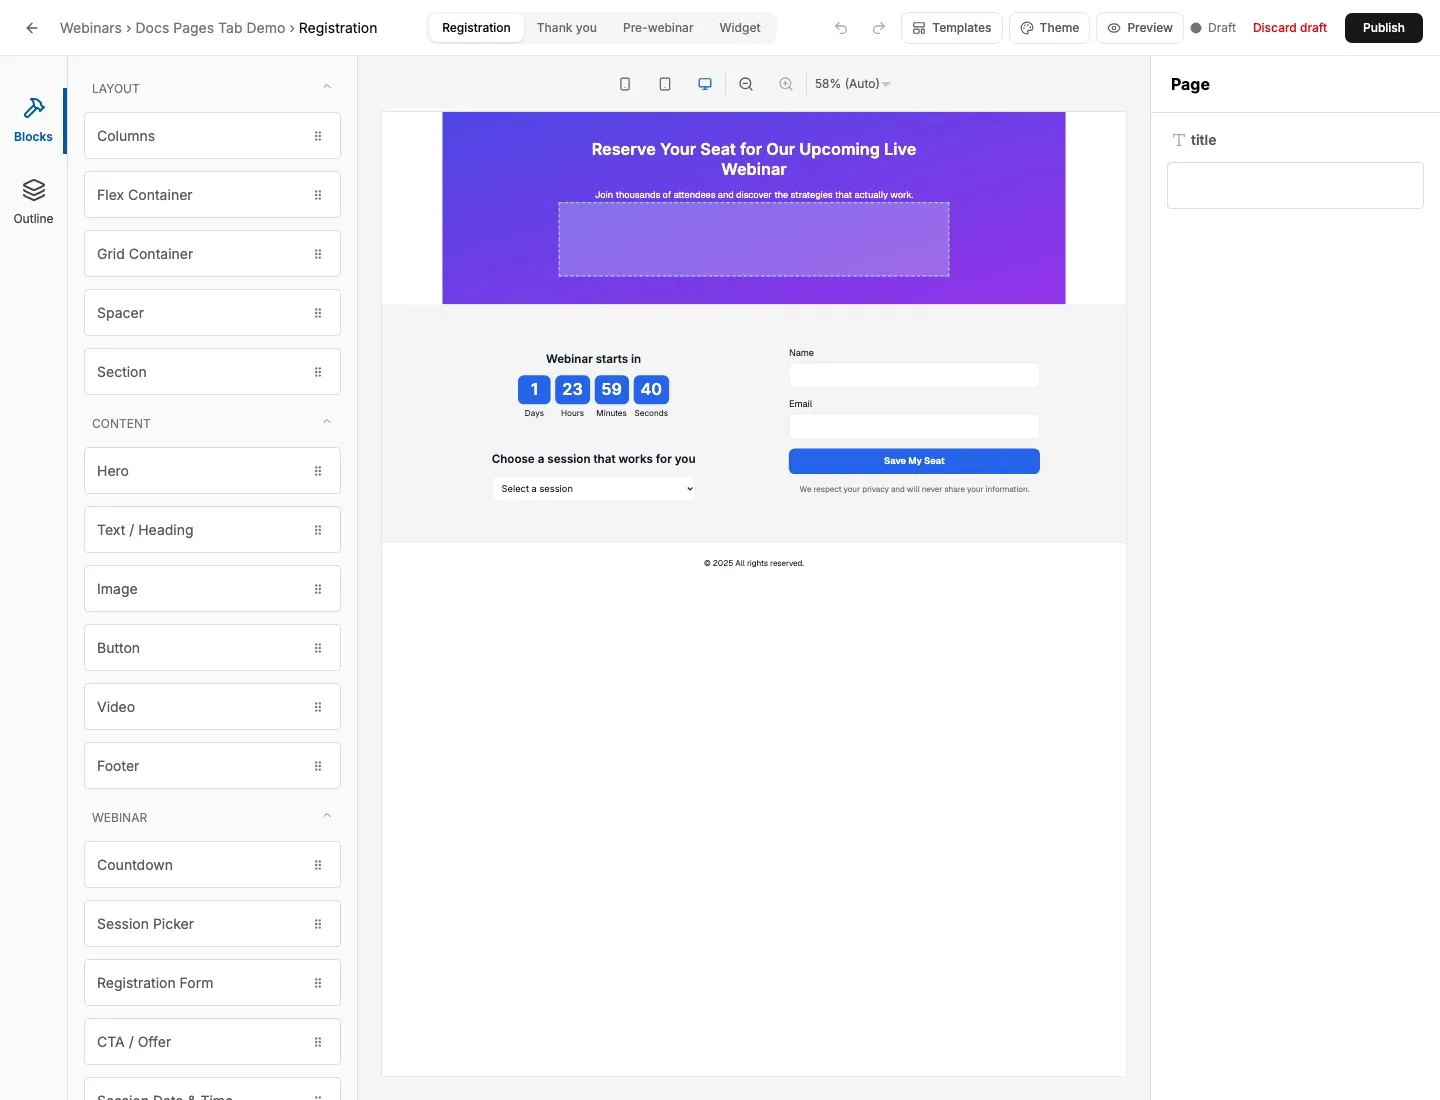The width and height of the screenshot is (1440, 1100).
Task: Open the 58% (Auto) zoom dropdown
Action: pos(852,84)
